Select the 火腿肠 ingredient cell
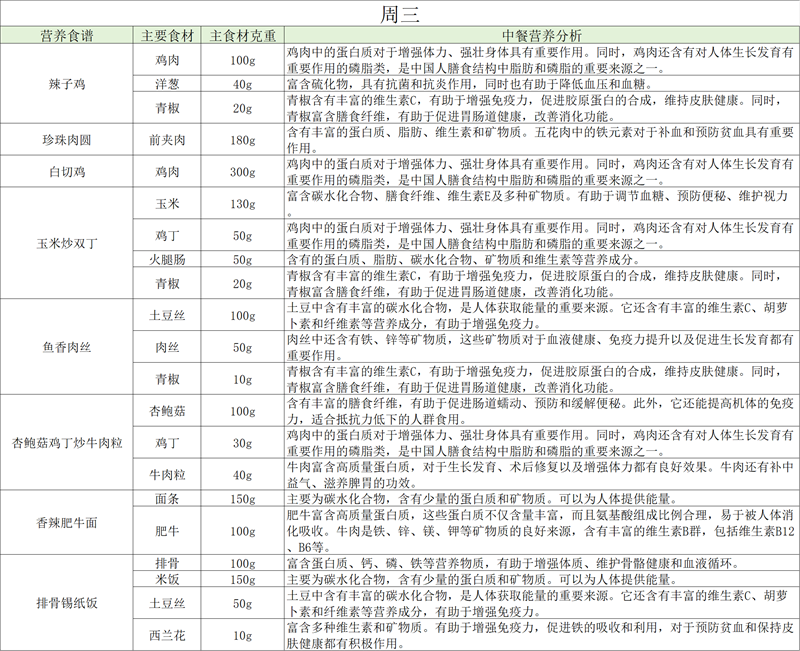The image size is (800, 651). click(x=166, y=260)
